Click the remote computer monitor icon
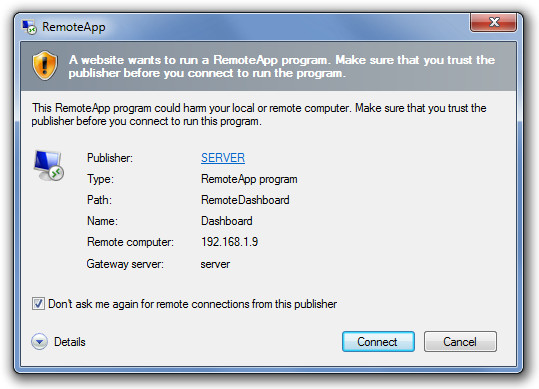 48,166
